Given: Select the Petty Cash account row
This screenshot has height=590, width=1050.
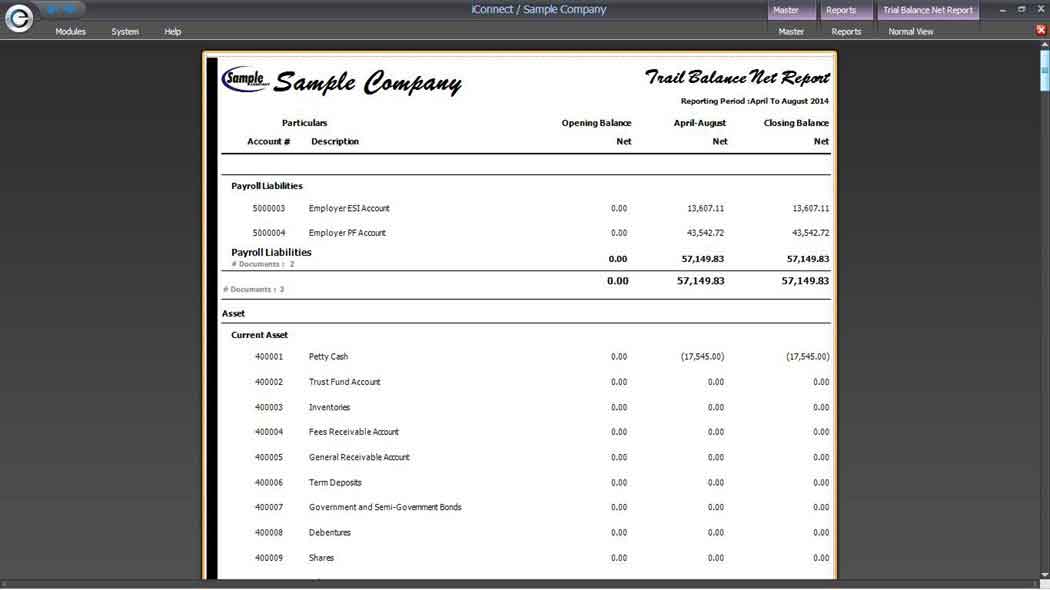Looking at the screenshot, I should tap(328, 357).
